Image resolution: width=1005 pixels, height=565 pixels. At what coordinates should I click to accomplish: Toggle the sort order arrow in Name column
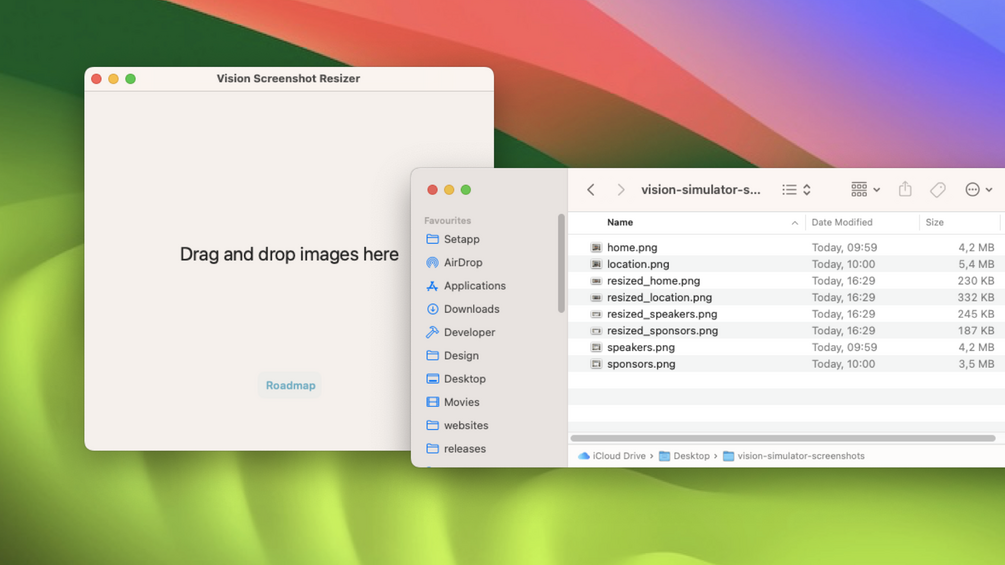coord(795,223)
